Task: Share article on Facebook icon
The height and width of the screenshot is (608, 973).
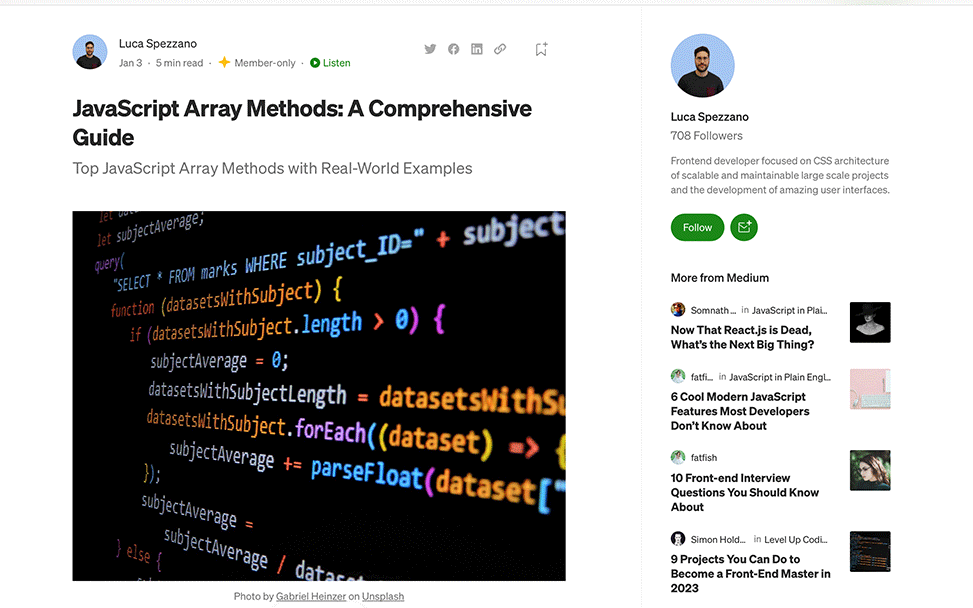Action: (x=454, y=49)
